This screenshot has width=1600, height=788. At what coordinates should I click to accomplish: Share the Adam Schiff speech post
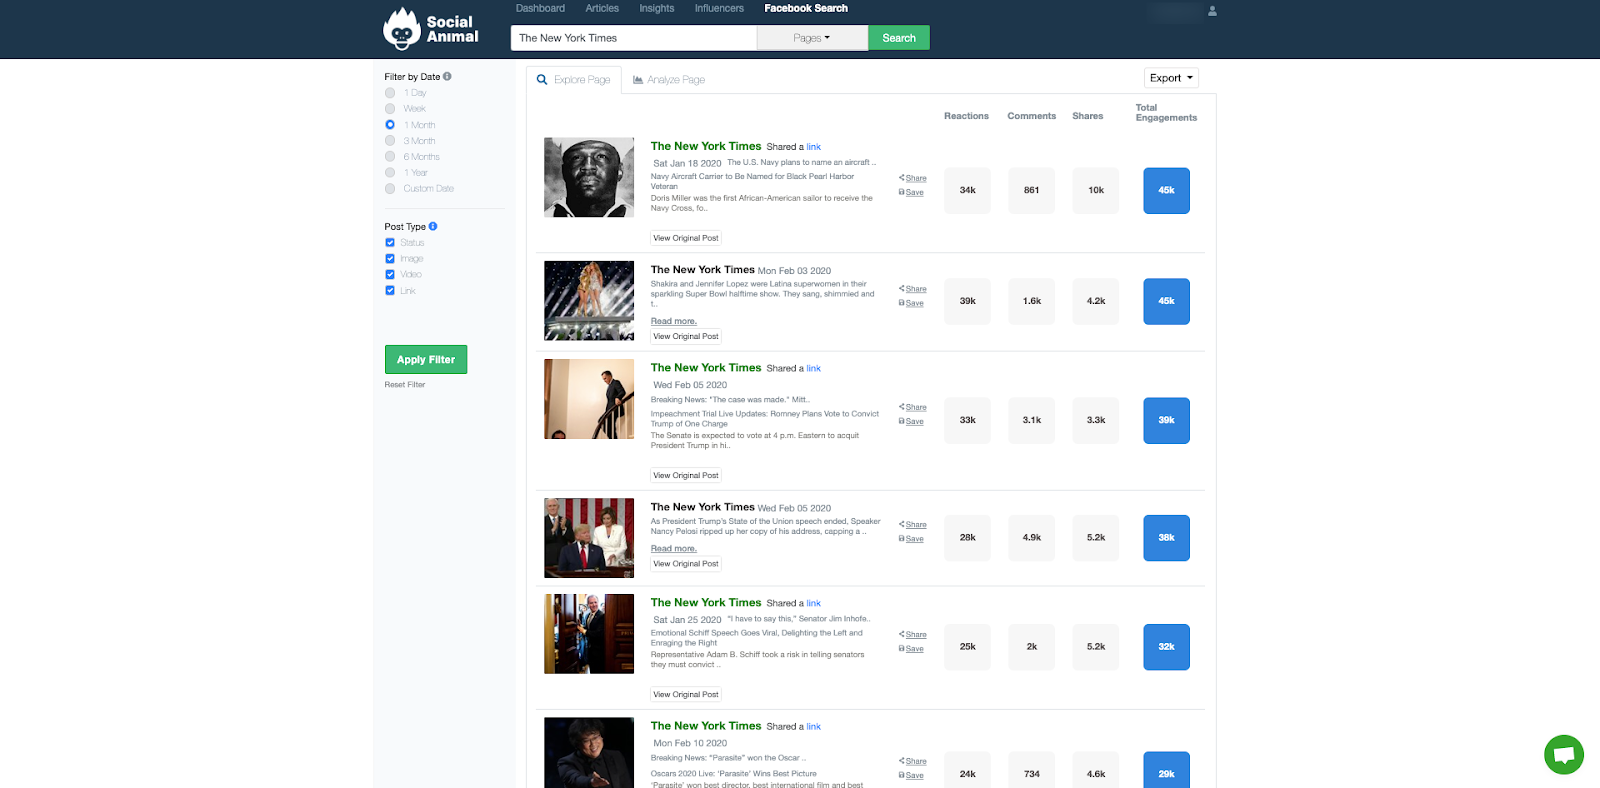[x=913, y=634]
